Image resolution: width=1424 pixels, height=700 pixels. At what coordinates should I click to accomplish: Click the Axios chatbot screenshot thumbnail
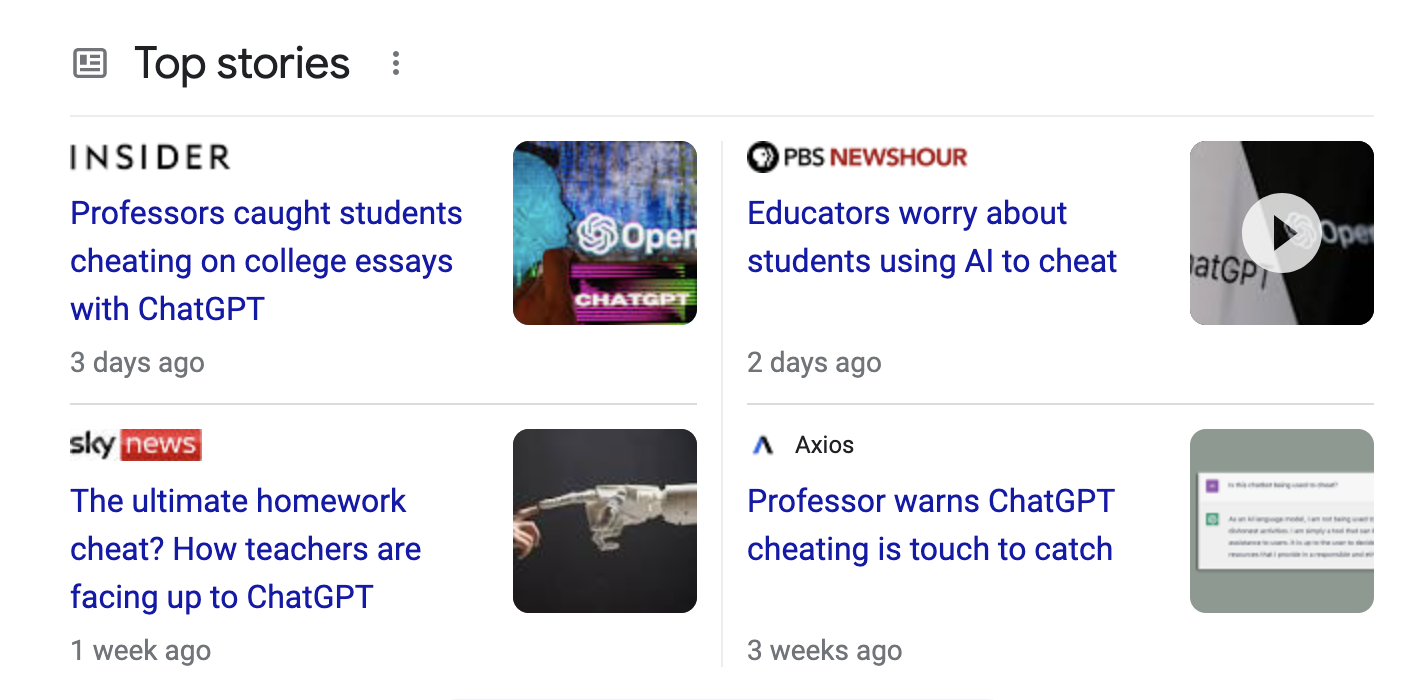(x=1281, y=521)
